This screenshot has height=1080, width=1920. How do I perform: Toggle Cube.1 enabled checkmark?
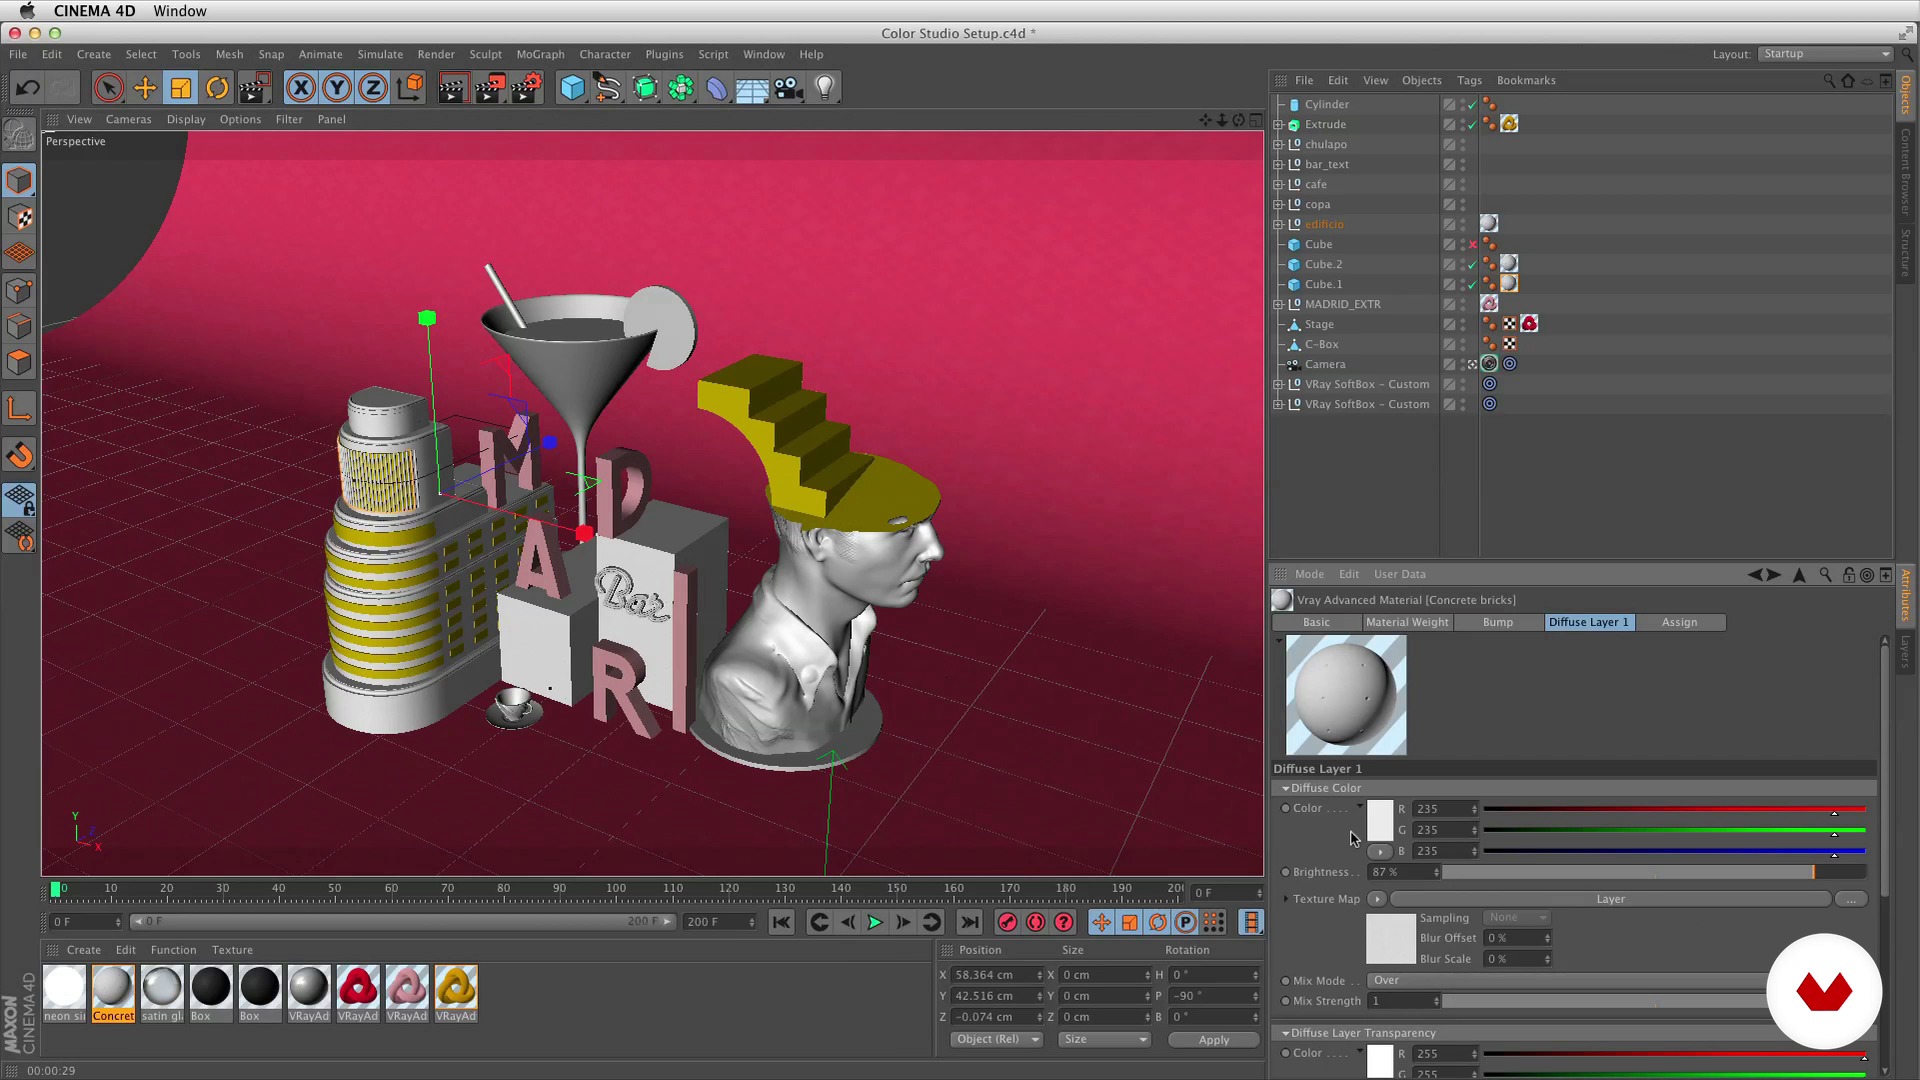pos(1472,285)
